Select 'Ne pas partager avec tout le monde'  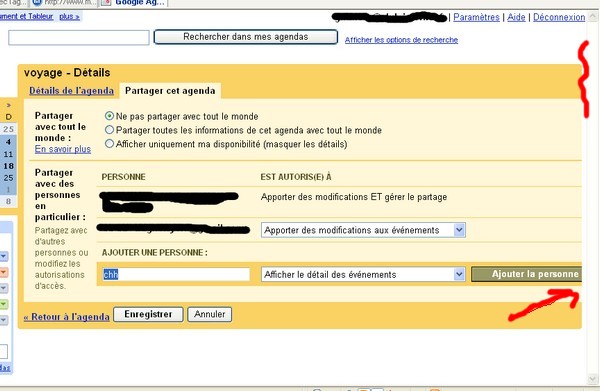[109, 116]
